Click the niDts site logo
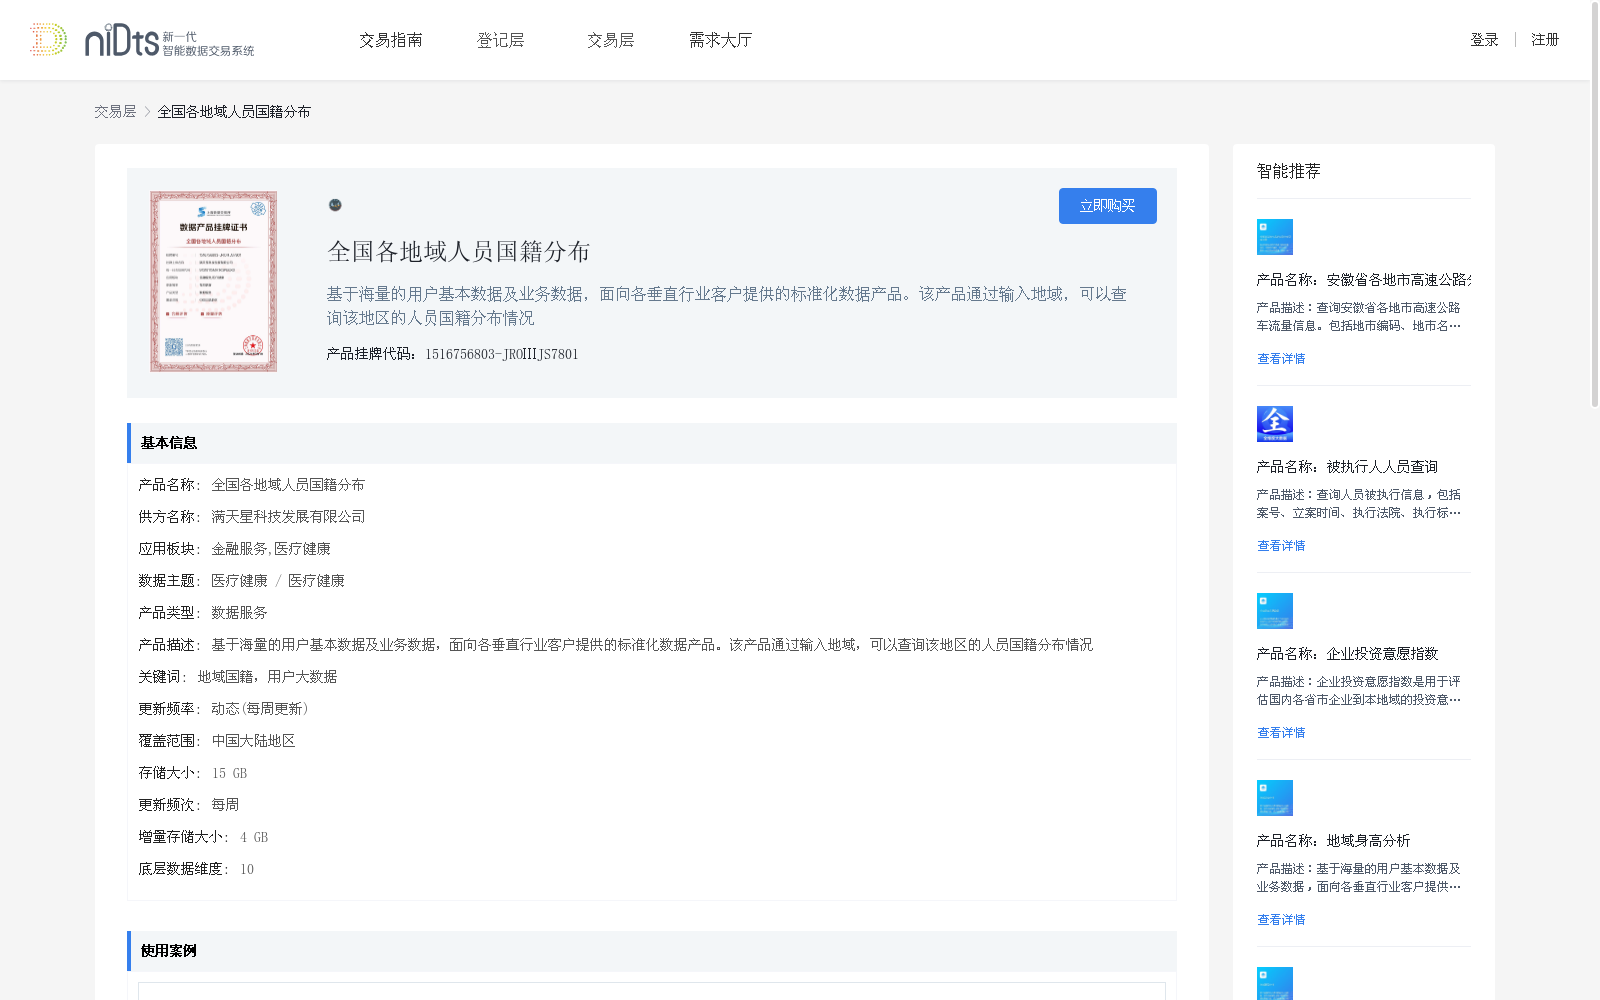The width and height of the screenshot is (1600, 1000). point(142,40)
